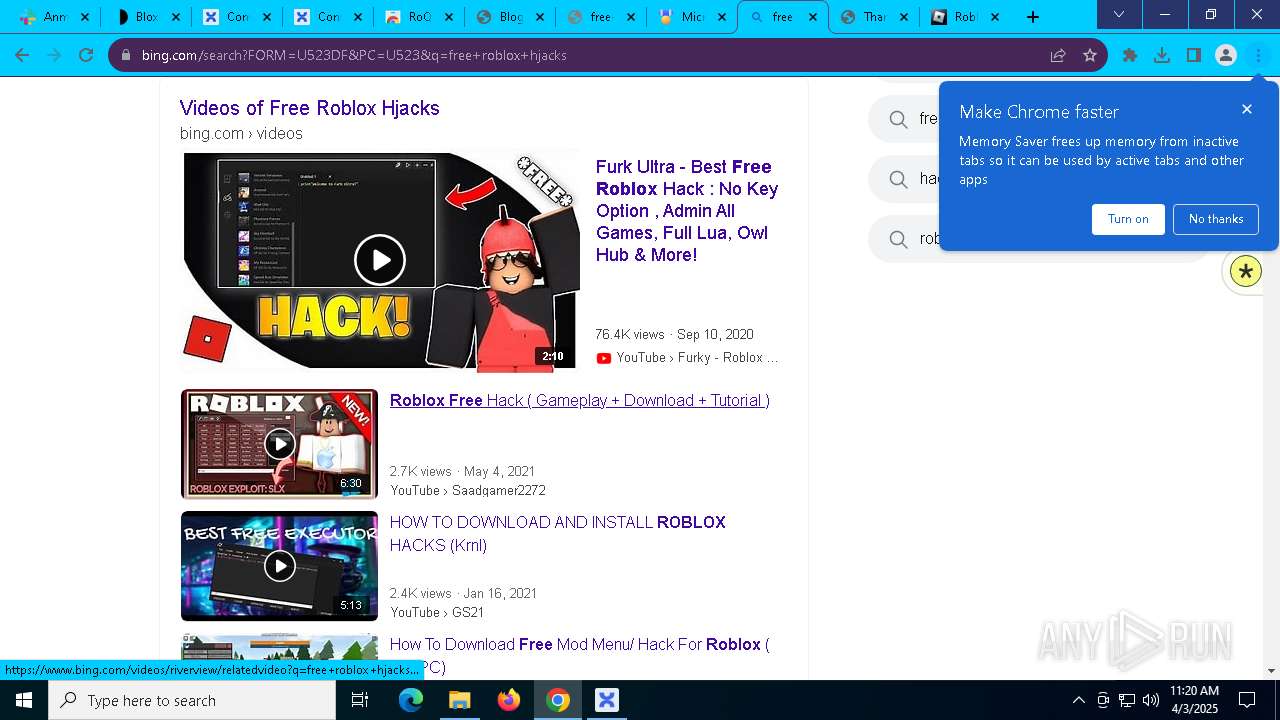The width and height of the screenshot is (1280, 720).
Task: Select first related search suggestion 'fre'
Action: point(903,119)
